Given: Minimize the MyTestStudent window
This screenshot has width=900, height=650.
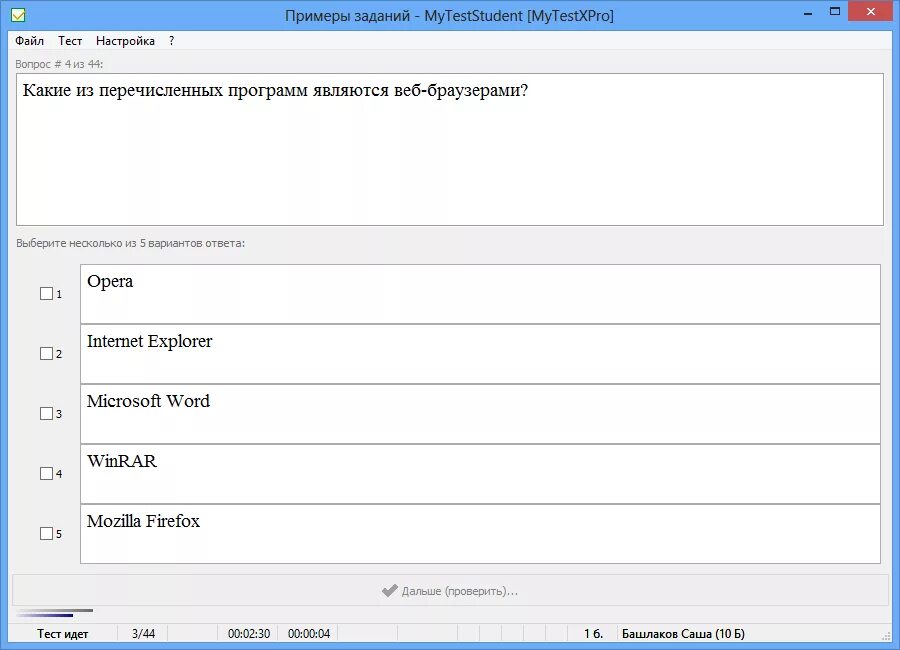Looking at the screenshot, I should tap(808, 13).
